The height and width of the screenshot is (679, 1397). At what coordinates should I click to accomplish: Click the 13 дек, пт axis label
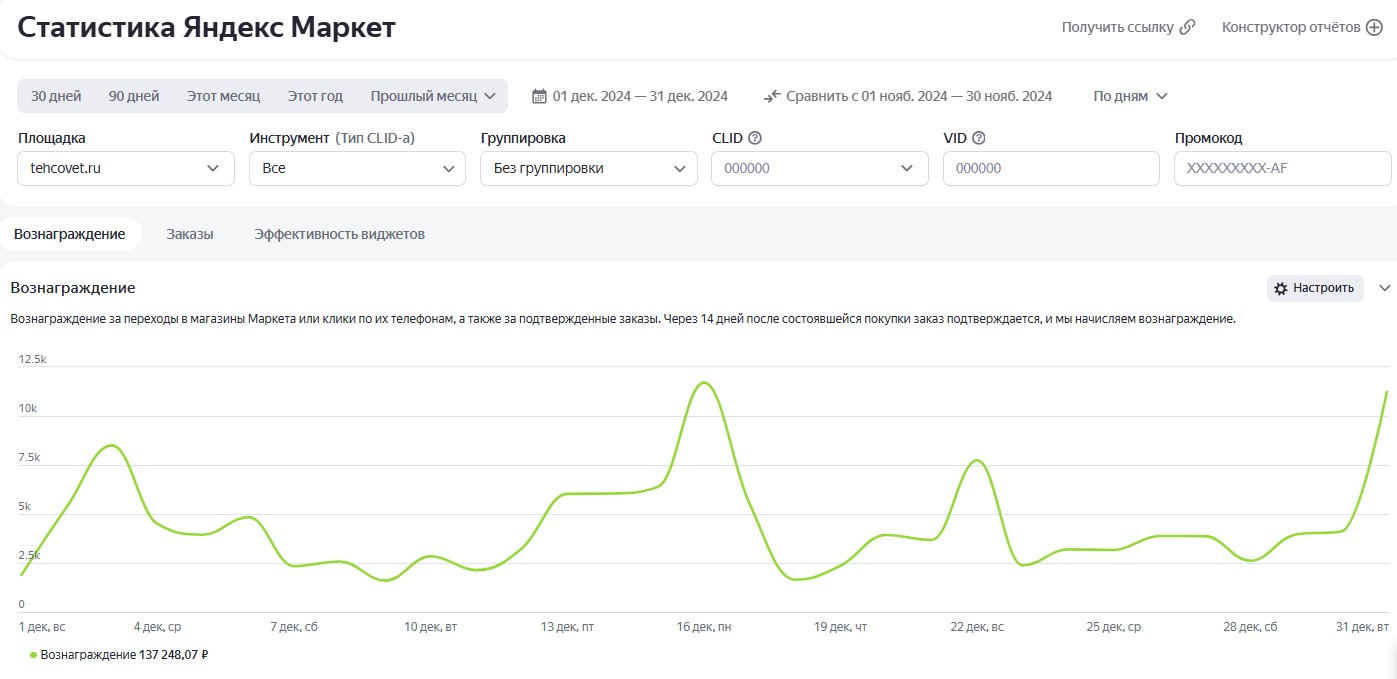(567, 627)
